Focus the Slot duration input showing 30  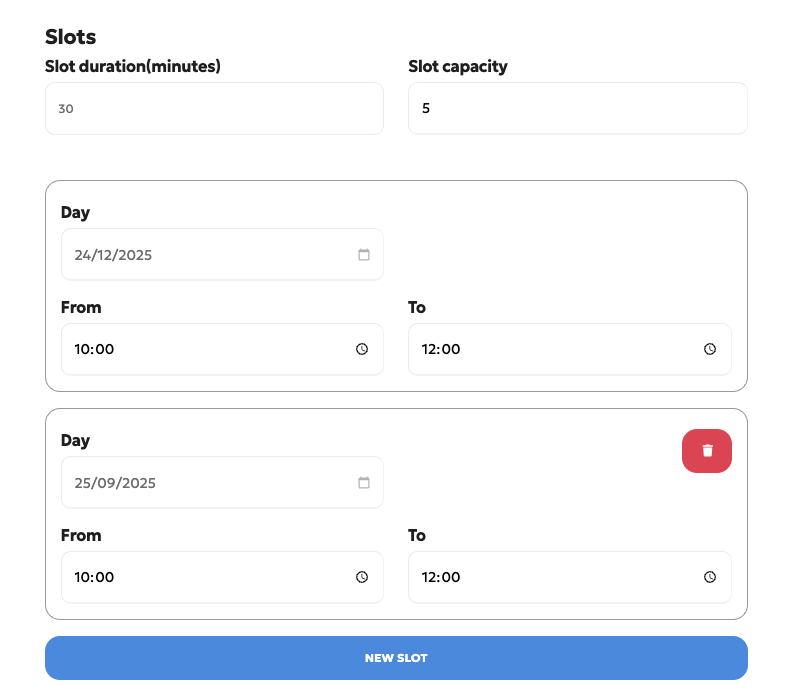pos(214,108)
